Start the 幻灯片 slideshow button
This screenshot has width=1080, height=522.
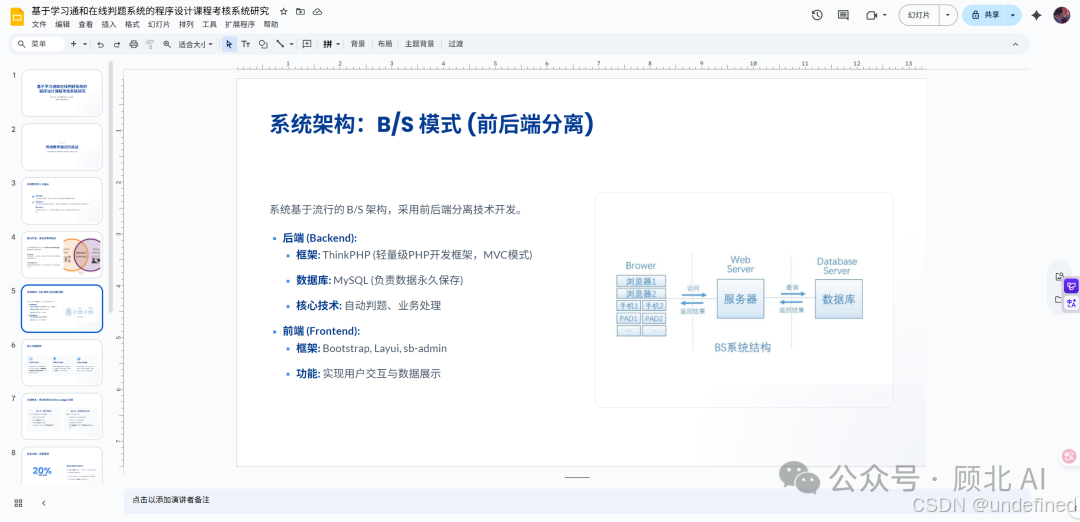pos(920,15)
